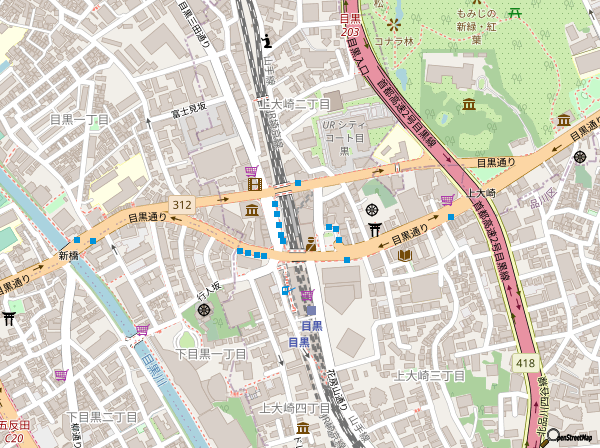The image size is (600, 448).
Task: Select the garden flower icon near コナラ林
Action: (394, 26)
